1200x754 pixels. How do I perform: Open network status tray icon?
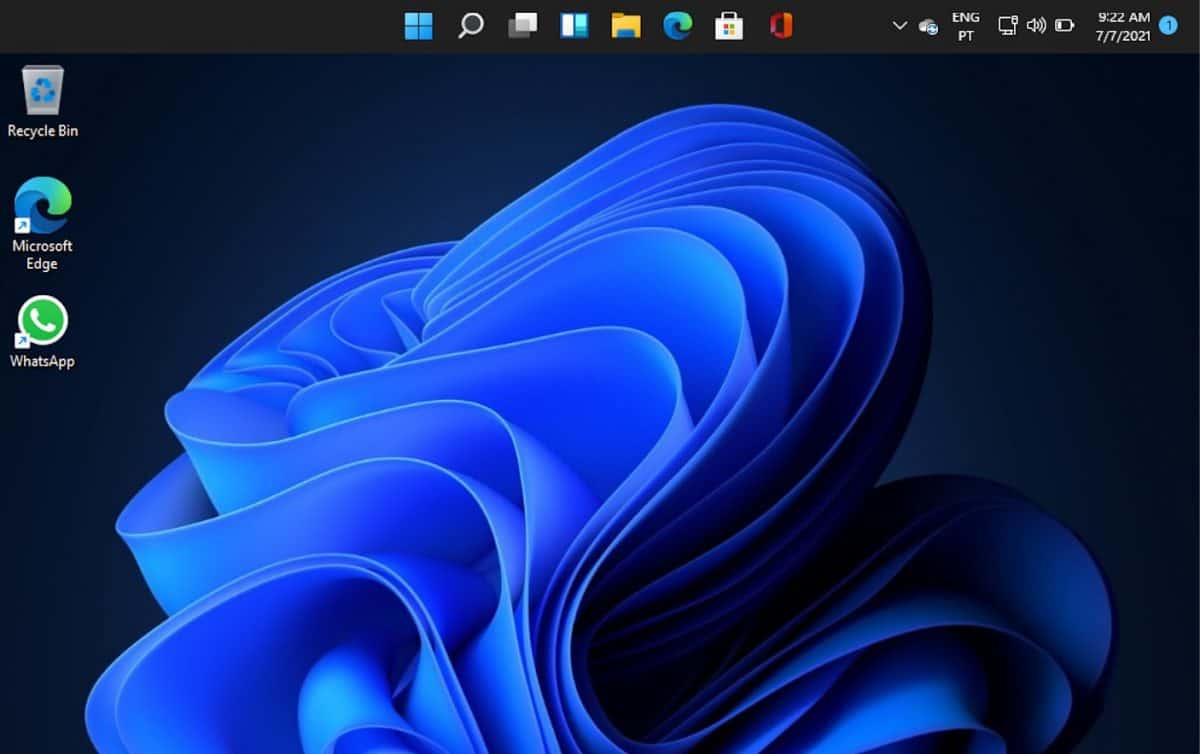tap(1008, 26)
